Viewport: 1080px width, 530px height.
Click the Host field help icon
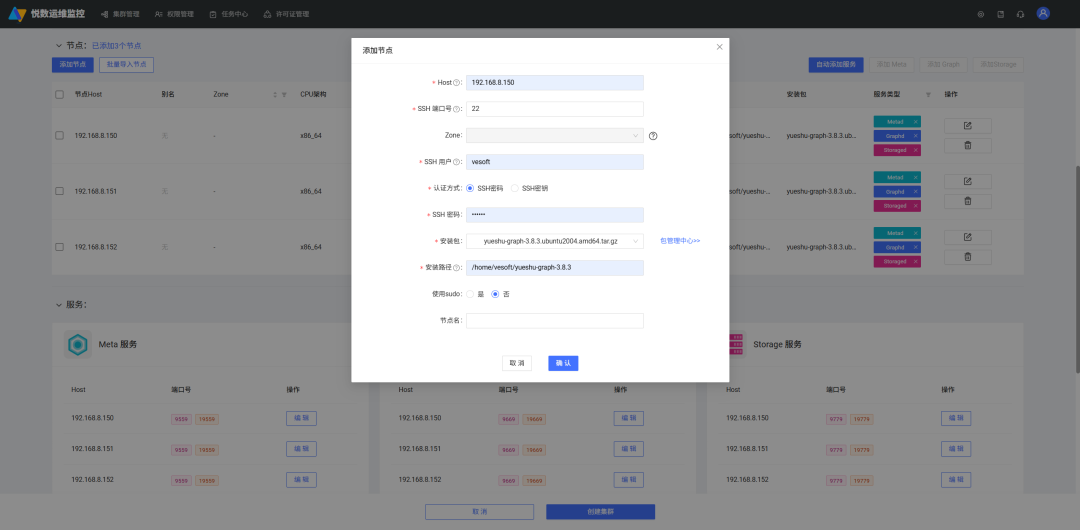457,83
